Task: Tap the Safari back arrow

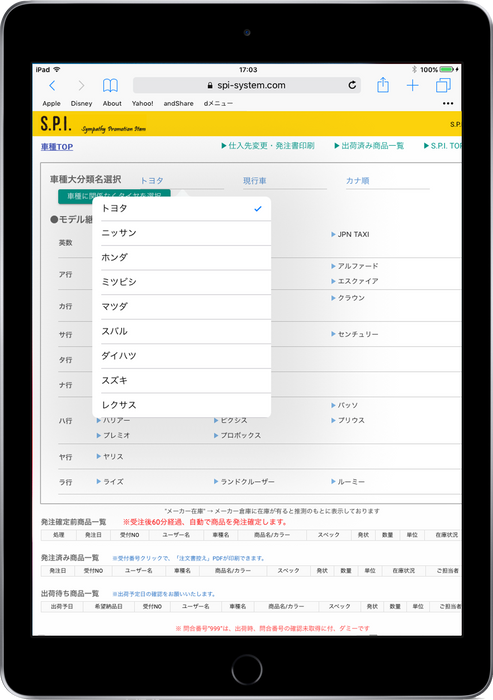Action: pyautogui.click(x=52, y=86)
